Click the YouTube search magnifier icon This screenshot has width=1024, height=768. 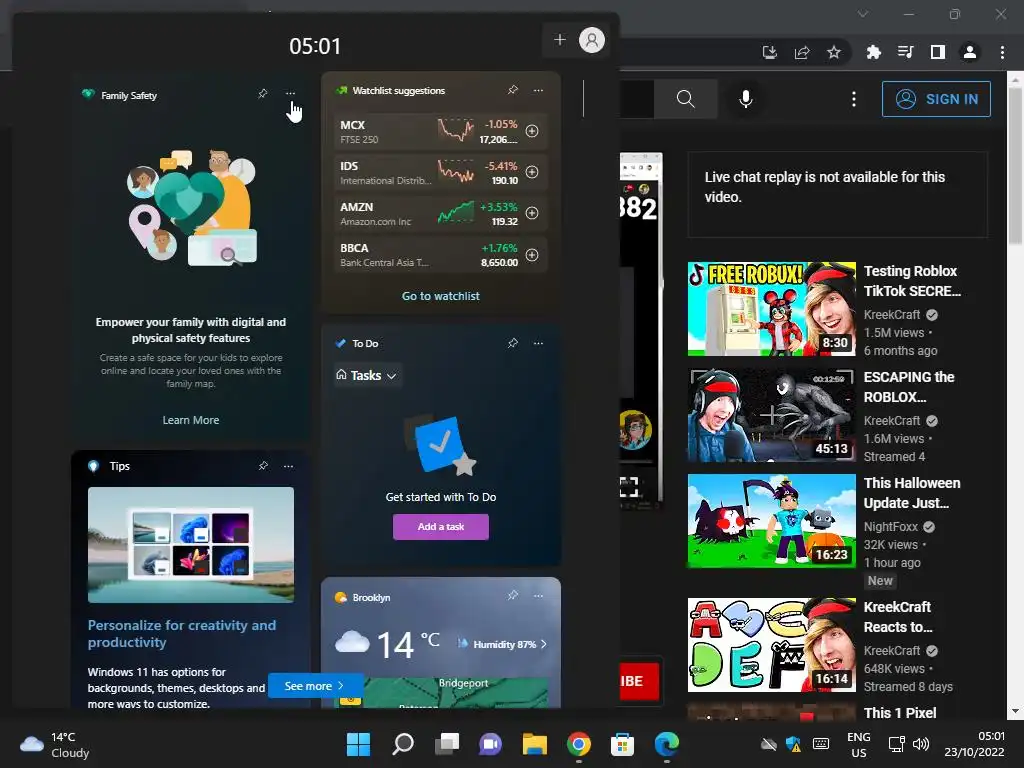click(686, 99)
